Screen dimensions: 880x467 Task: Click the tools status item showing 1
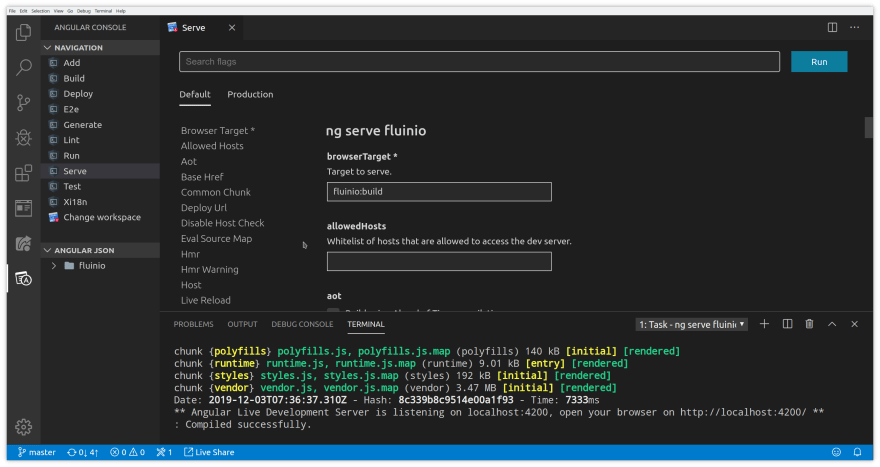coord(164,452)
